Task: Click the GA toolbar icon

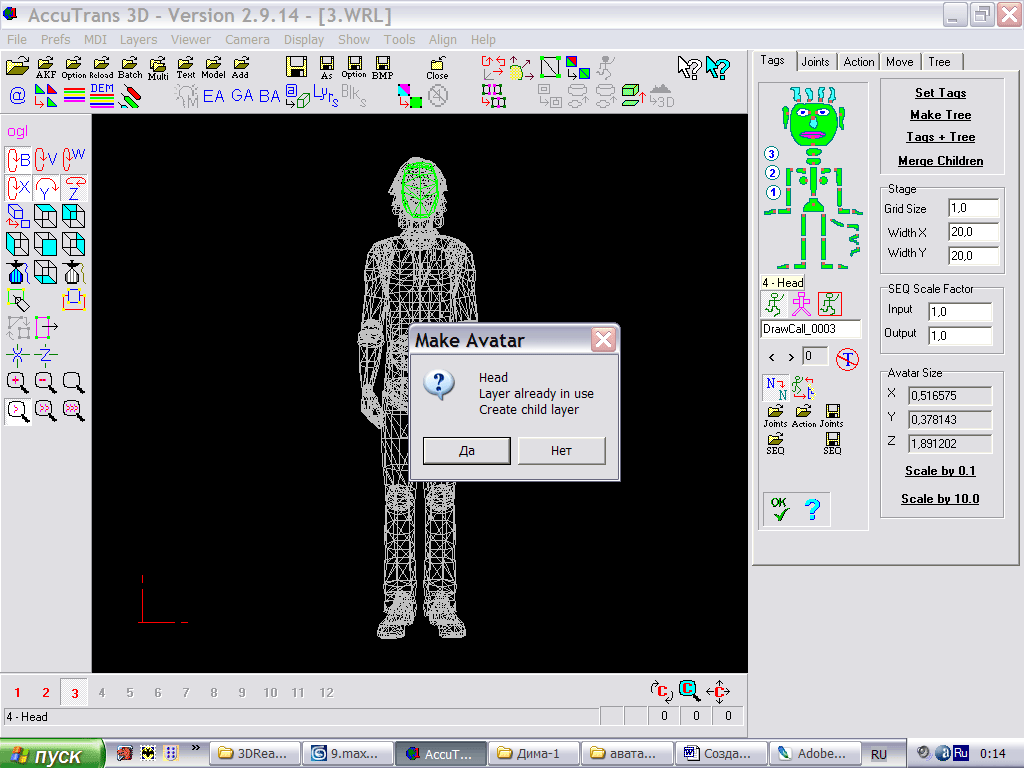Action: point(242,96)
